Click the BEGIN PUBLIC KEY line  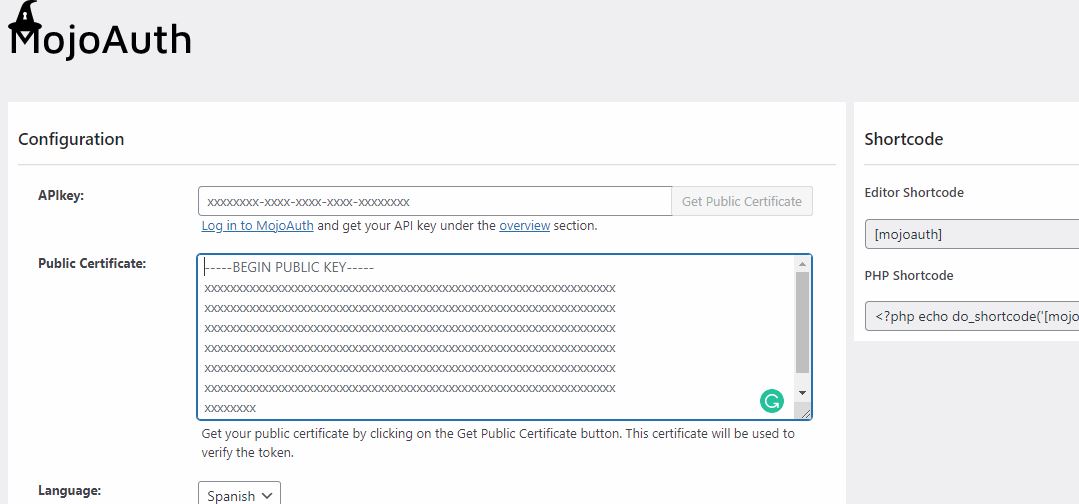click(289, 267)
